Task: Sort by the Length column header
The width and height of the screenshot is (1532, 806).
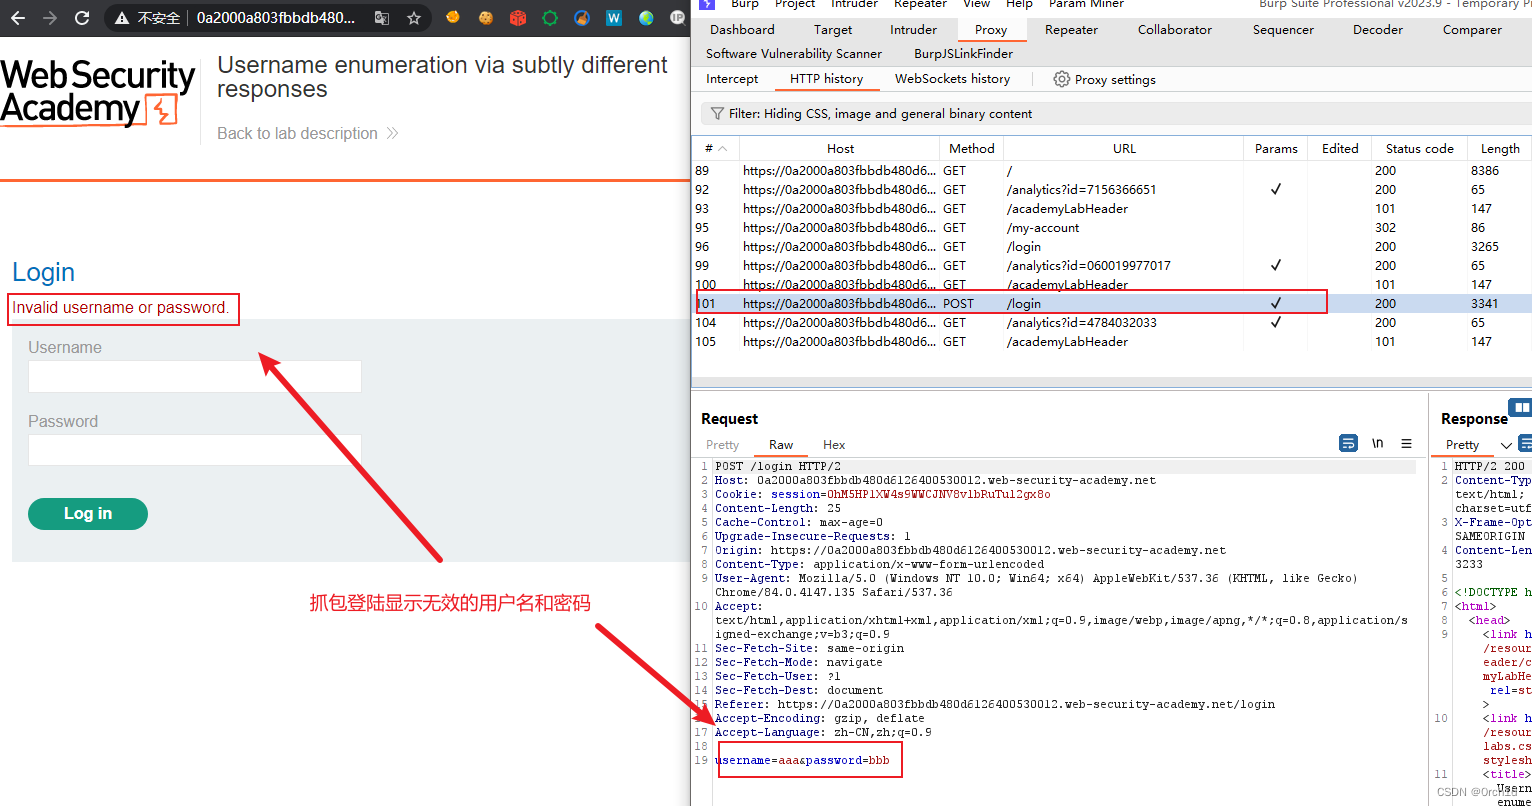Action: (1500, 148)
